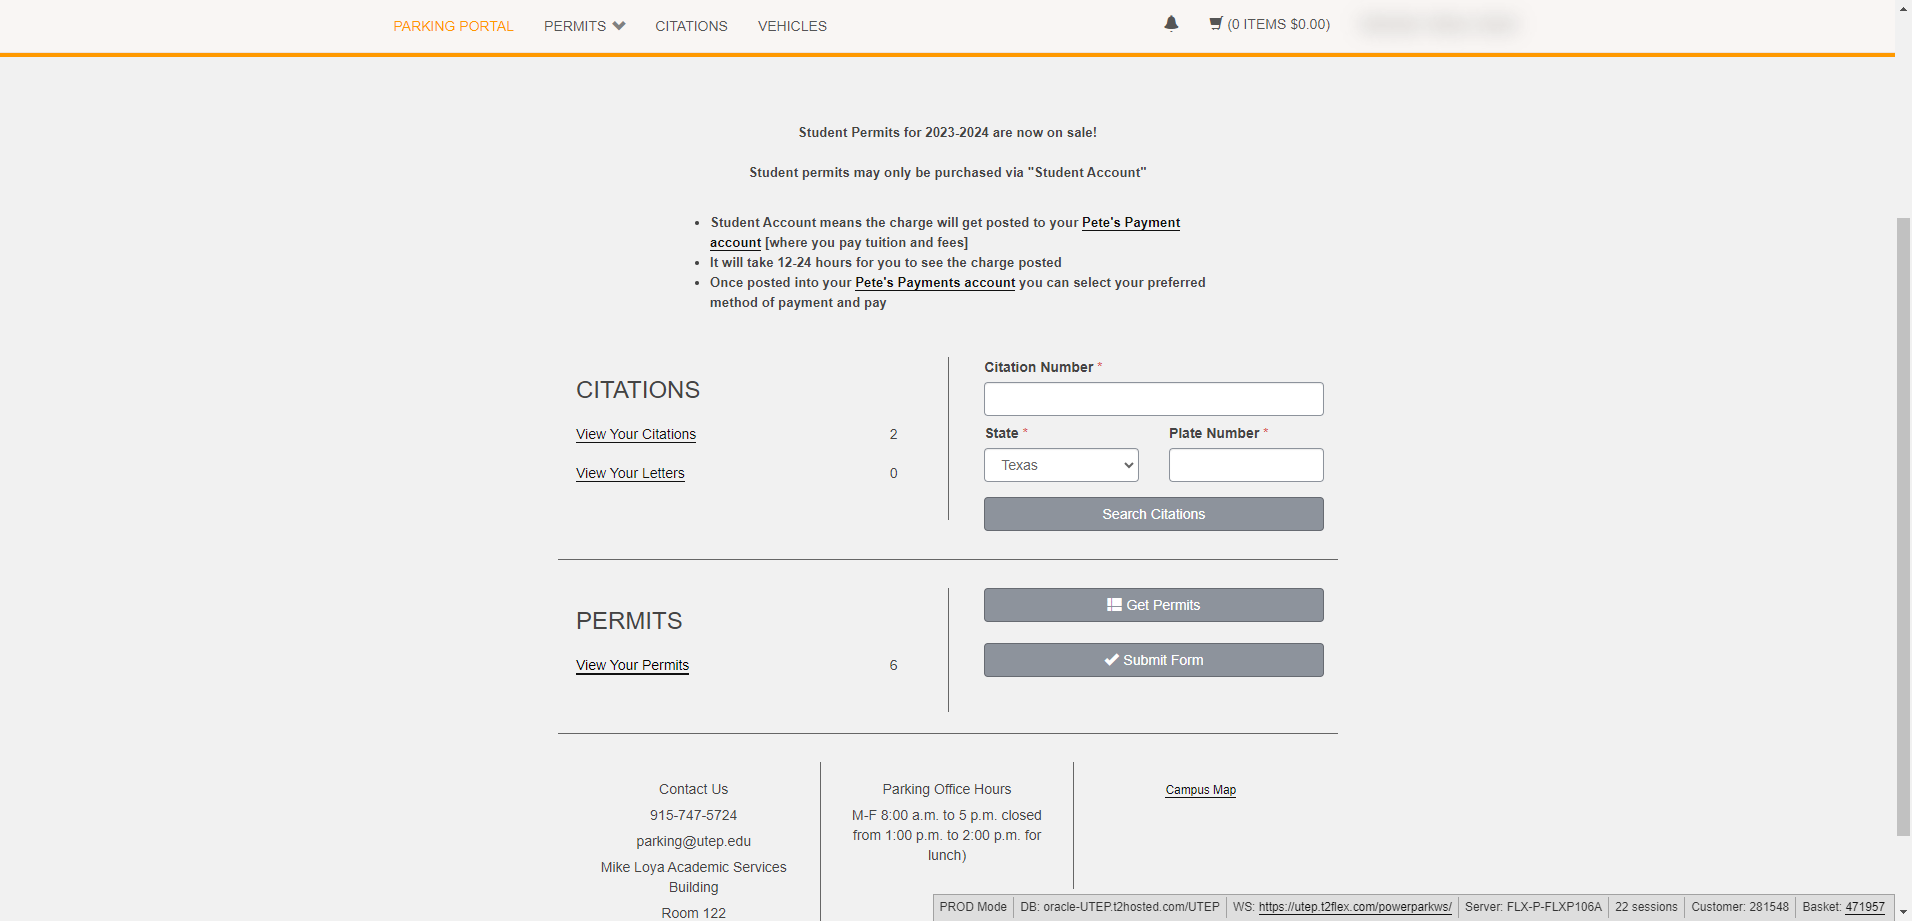Open View Your Citations link
The height and width of the screenshot is (921, 1912).
click(636, 434)
